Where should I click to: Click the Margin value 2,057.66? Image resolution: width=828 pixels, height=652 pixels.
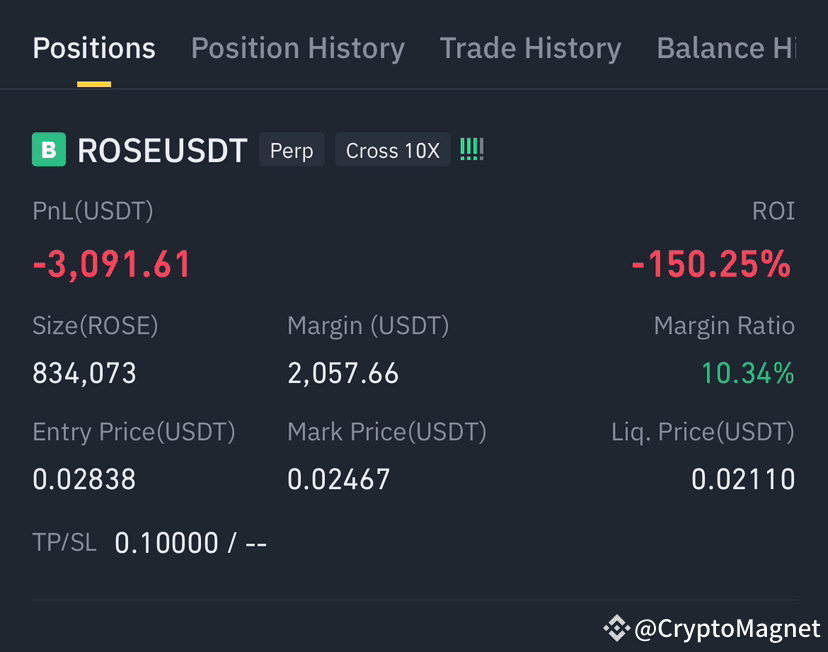tap(343, 373)
